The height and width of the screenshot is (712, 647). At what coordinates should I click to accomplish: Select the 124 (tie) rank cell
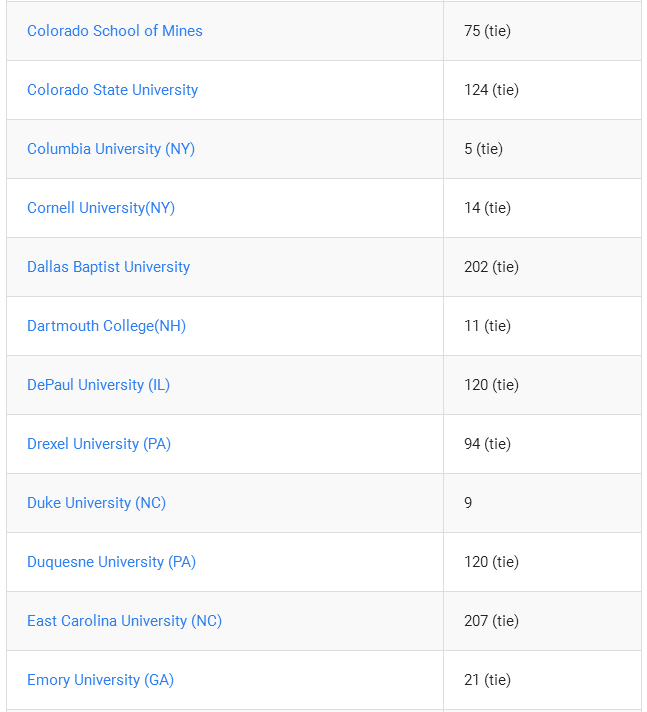(x=542, y=90)
